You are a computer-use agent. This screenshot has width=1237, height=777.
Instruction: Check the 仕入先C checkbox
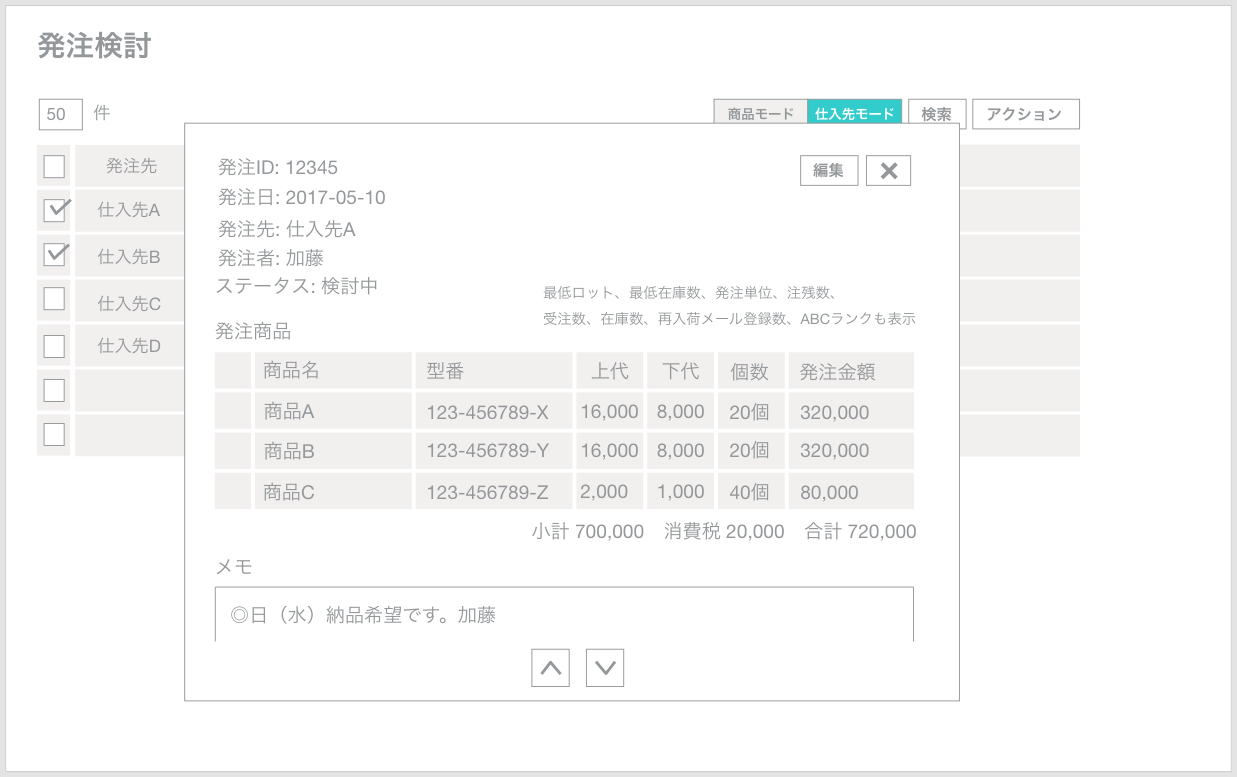click(x=54, y=299)
